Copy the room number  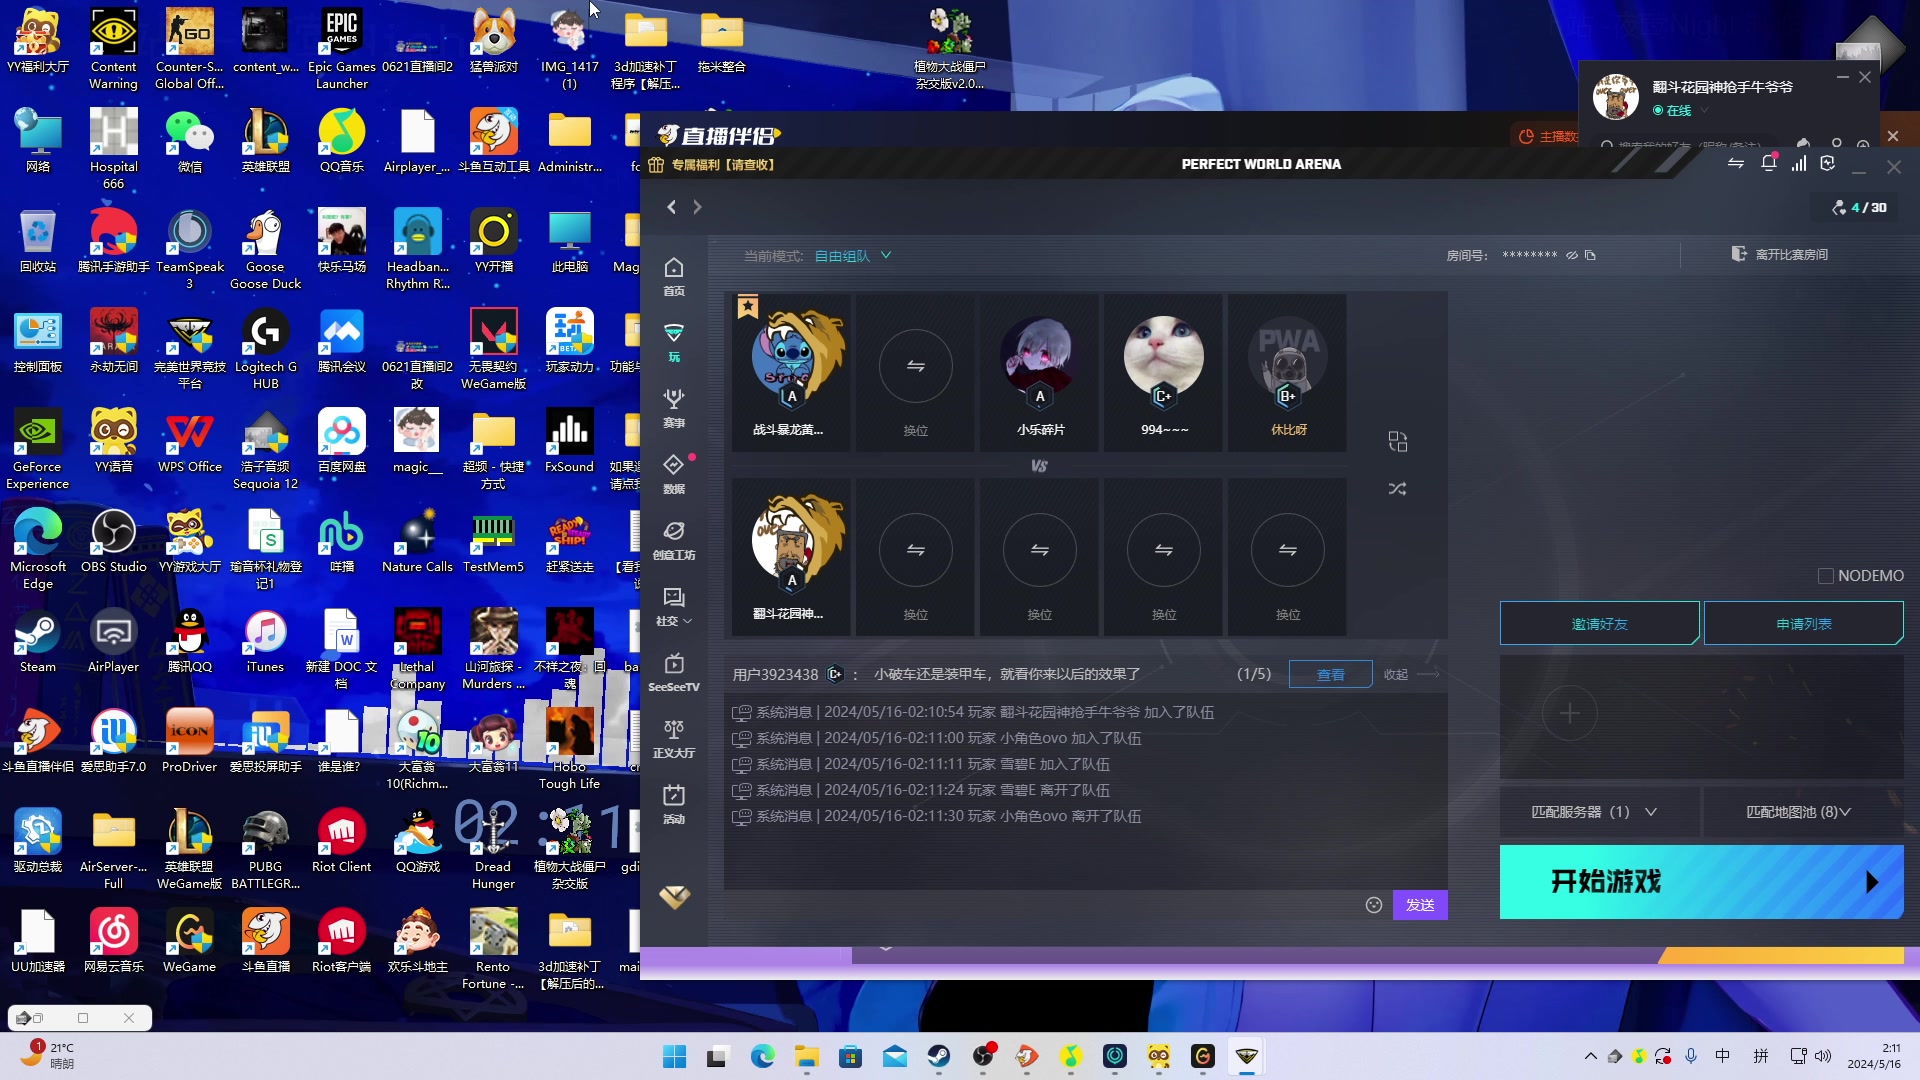(1590, 255)
